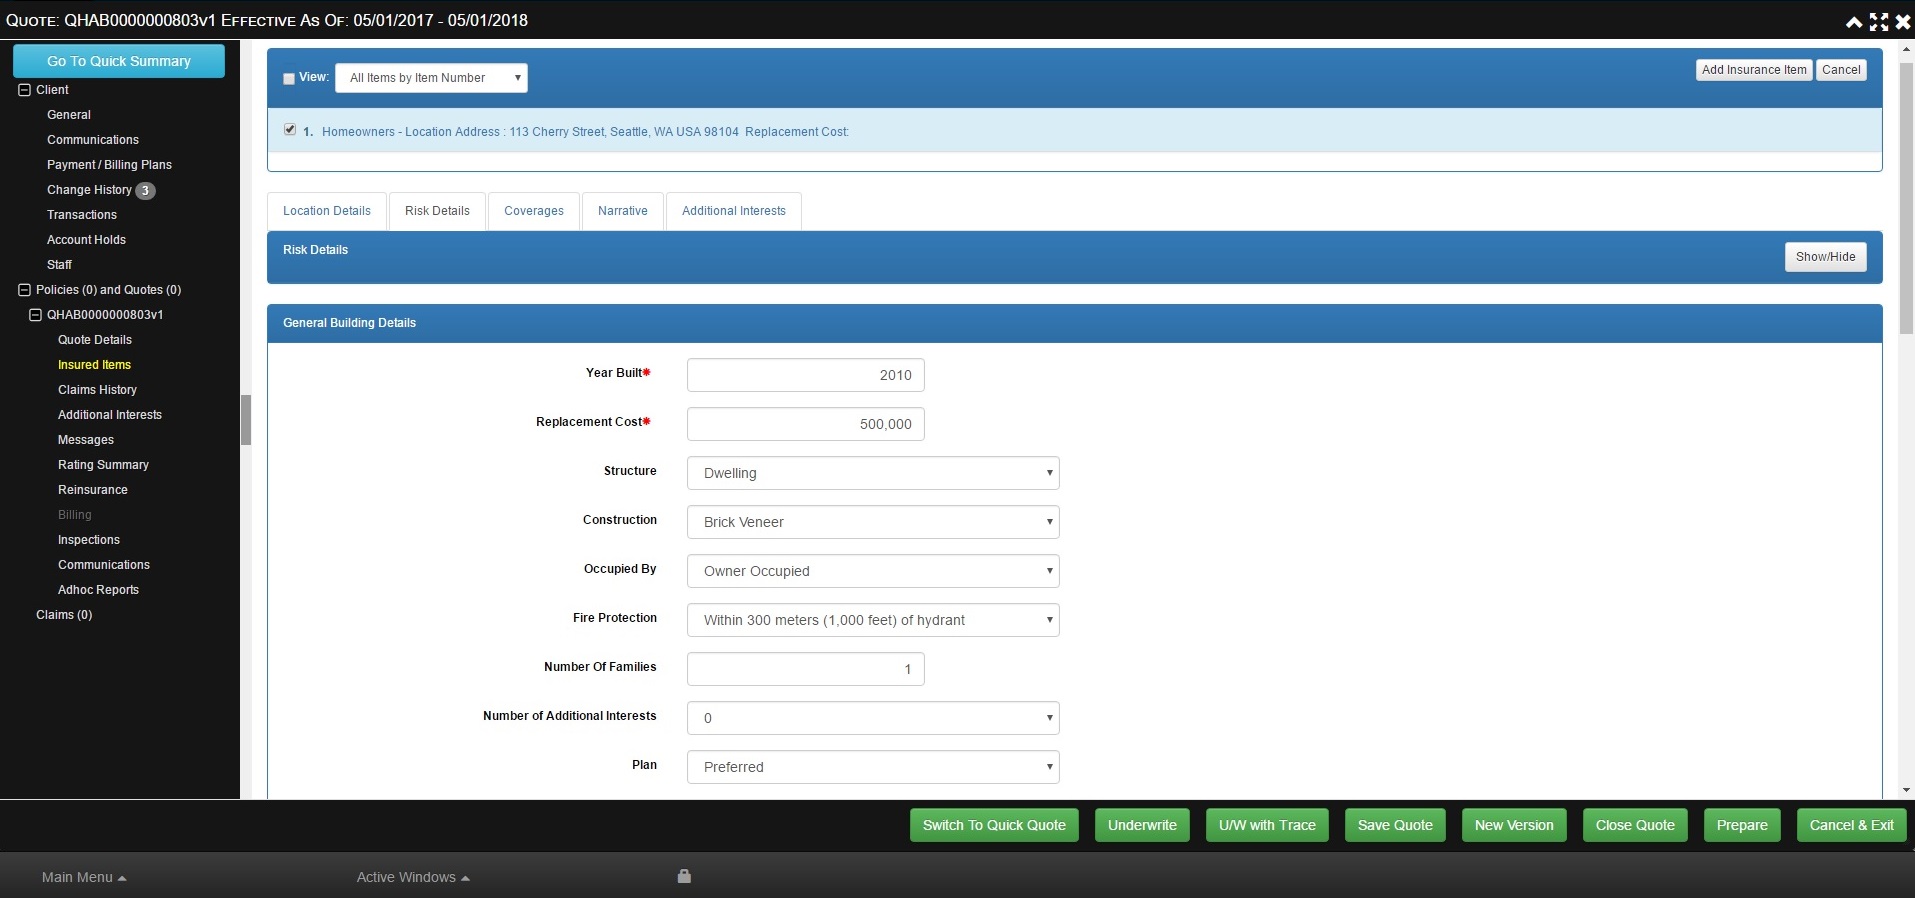Open the Plan dropdown showing Preferred
The width and height of the screenshot is (1915, 898).
tap(873, 767)
